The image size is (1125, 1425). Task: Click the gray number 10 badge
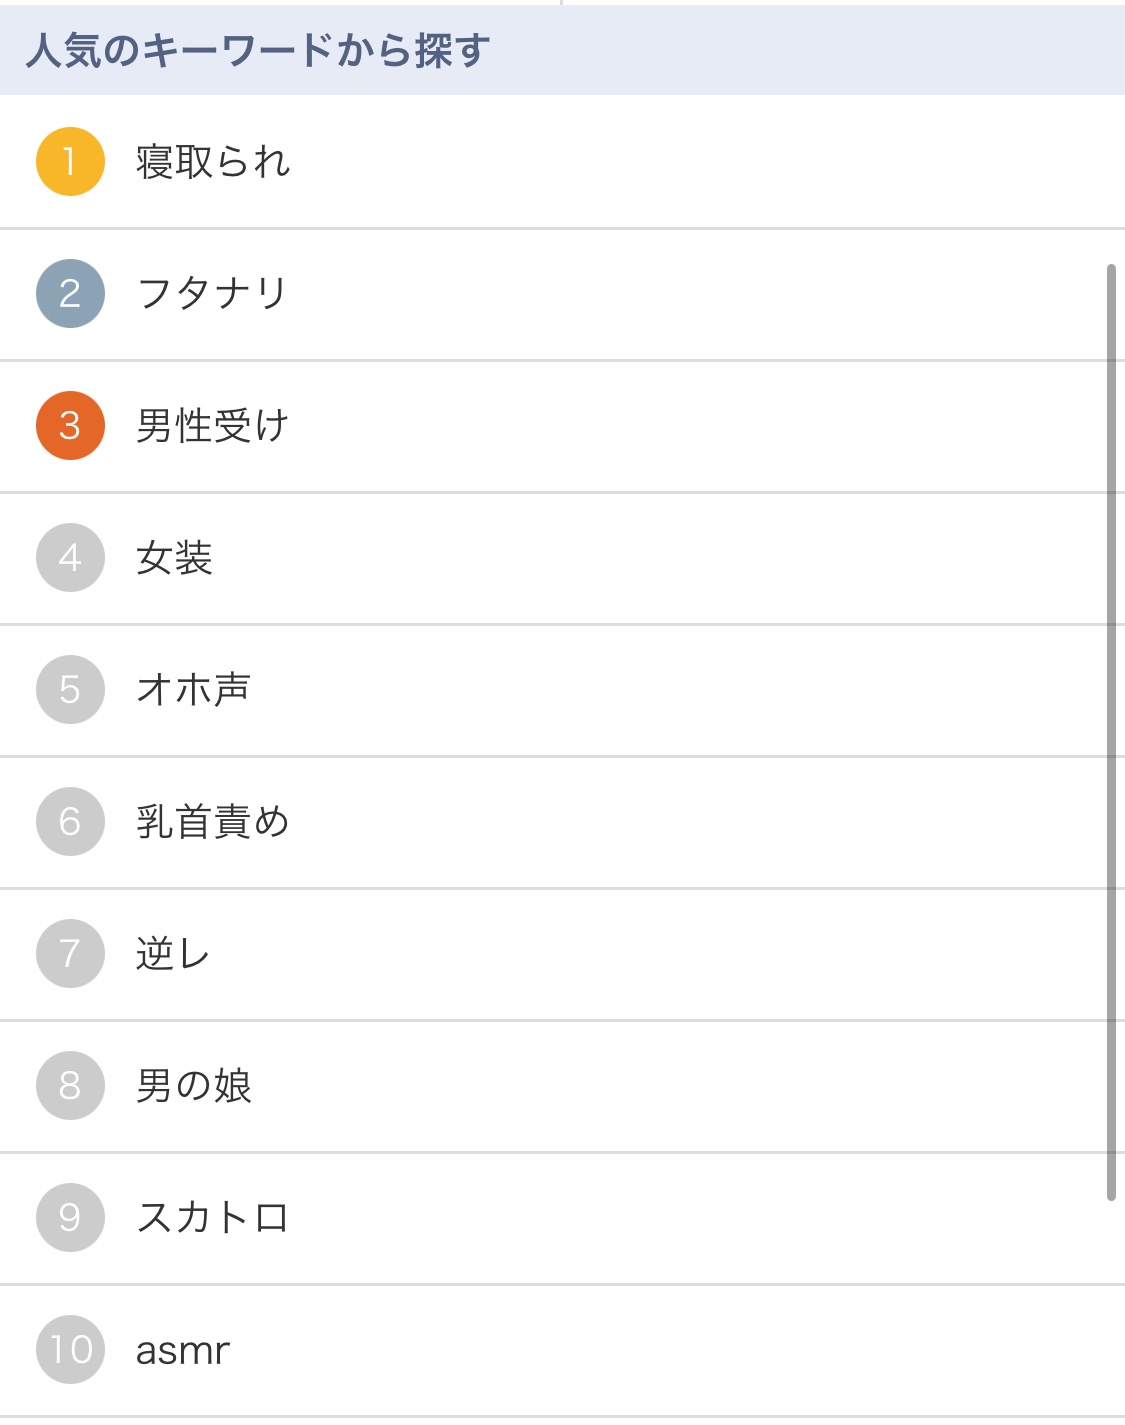click(70, 1350)
